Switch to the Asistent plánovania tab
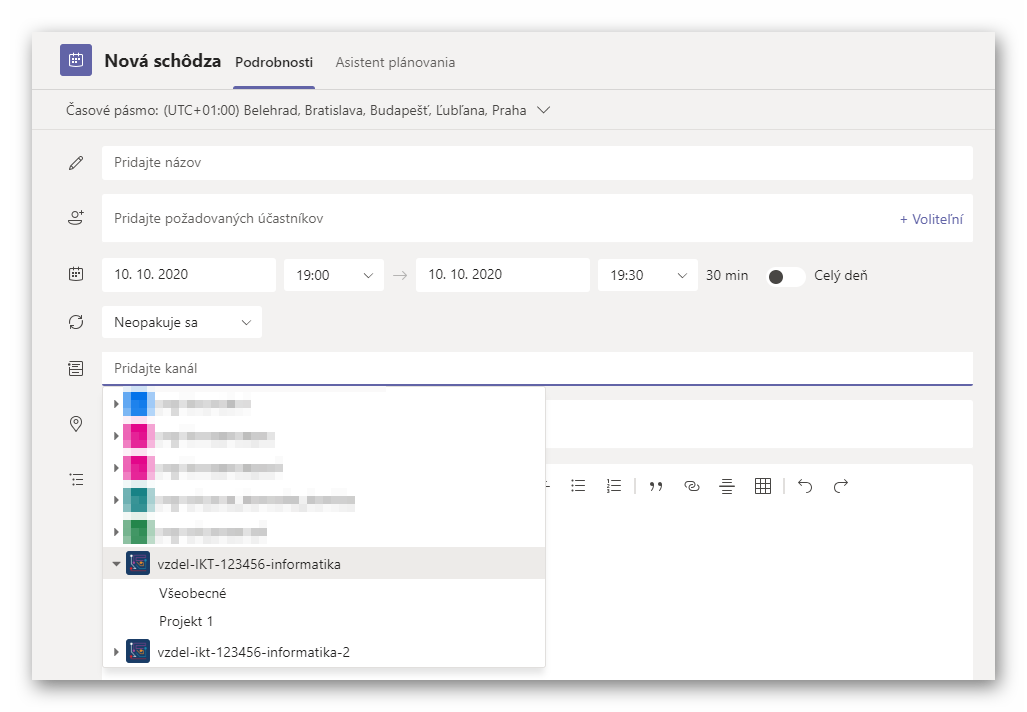This screenshot has height=712, width=1027. pyautogui.click(x=395, y=62)
